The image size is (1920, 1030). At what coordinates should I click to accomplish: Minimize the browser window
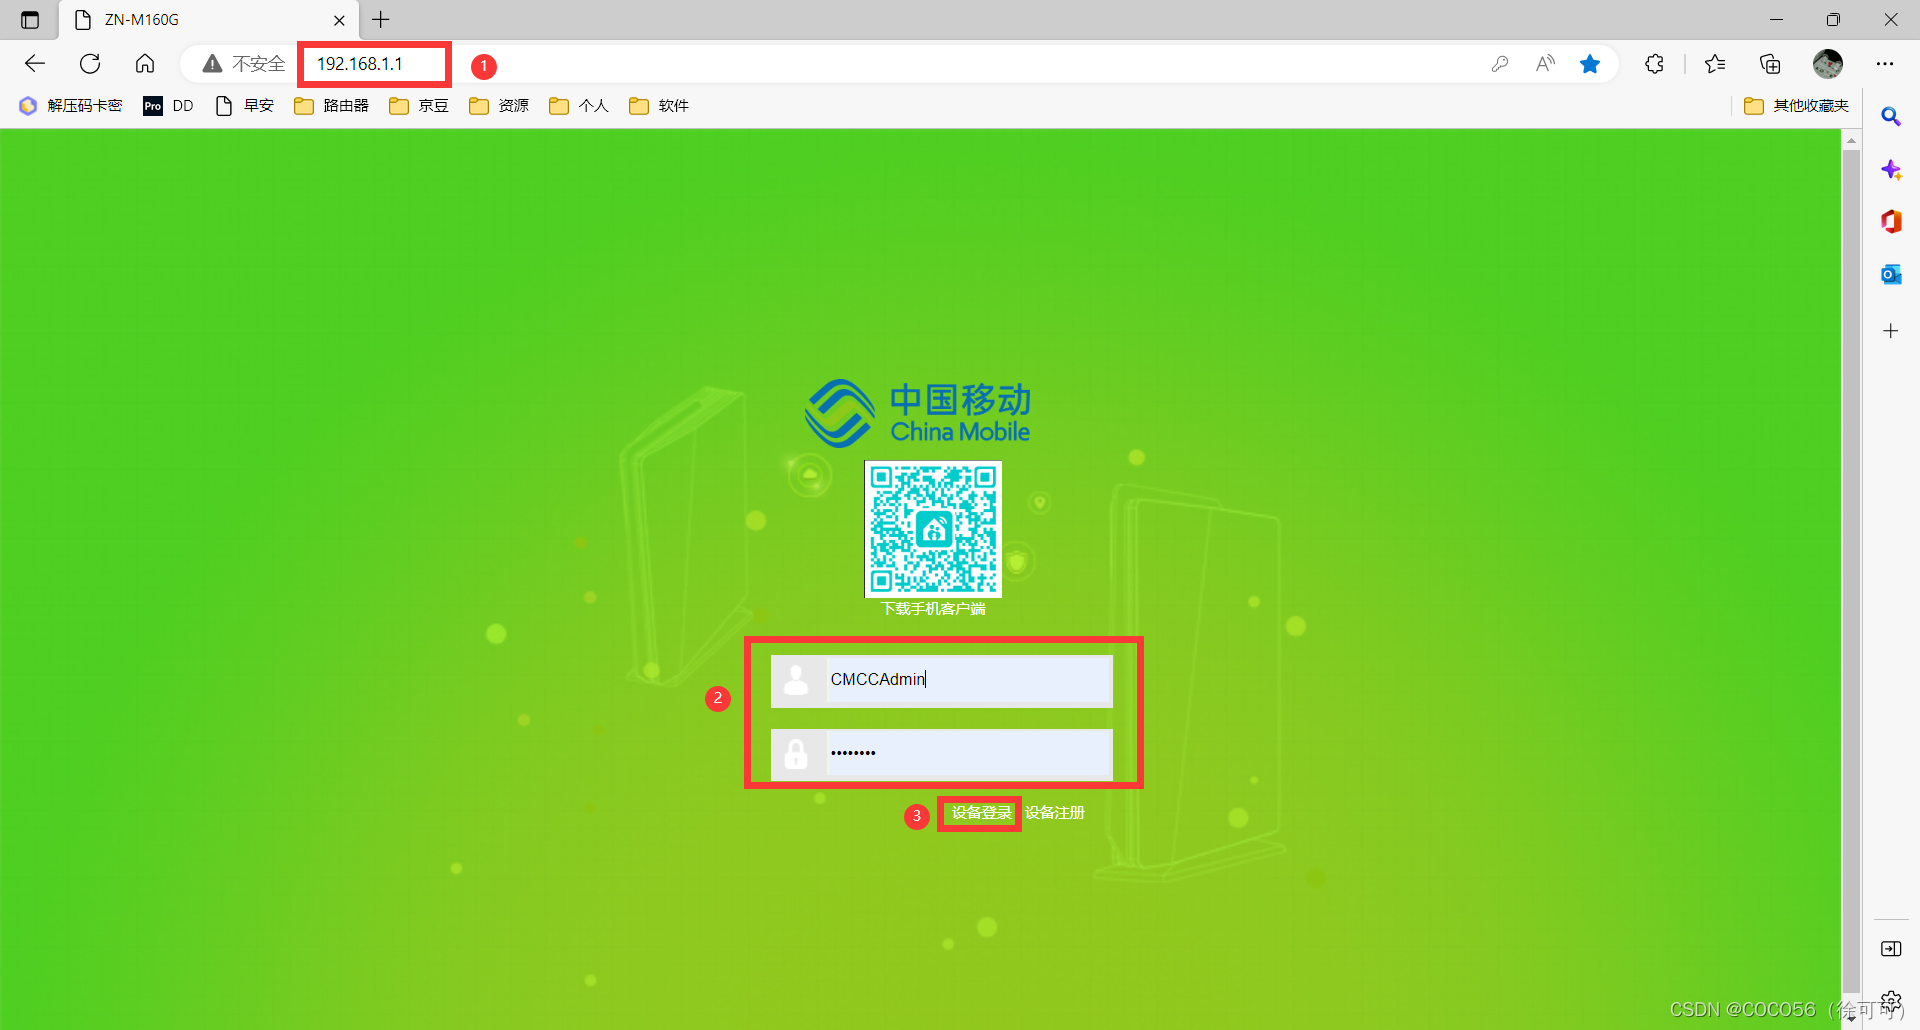pyautogui.click(x=1776, y=20)
